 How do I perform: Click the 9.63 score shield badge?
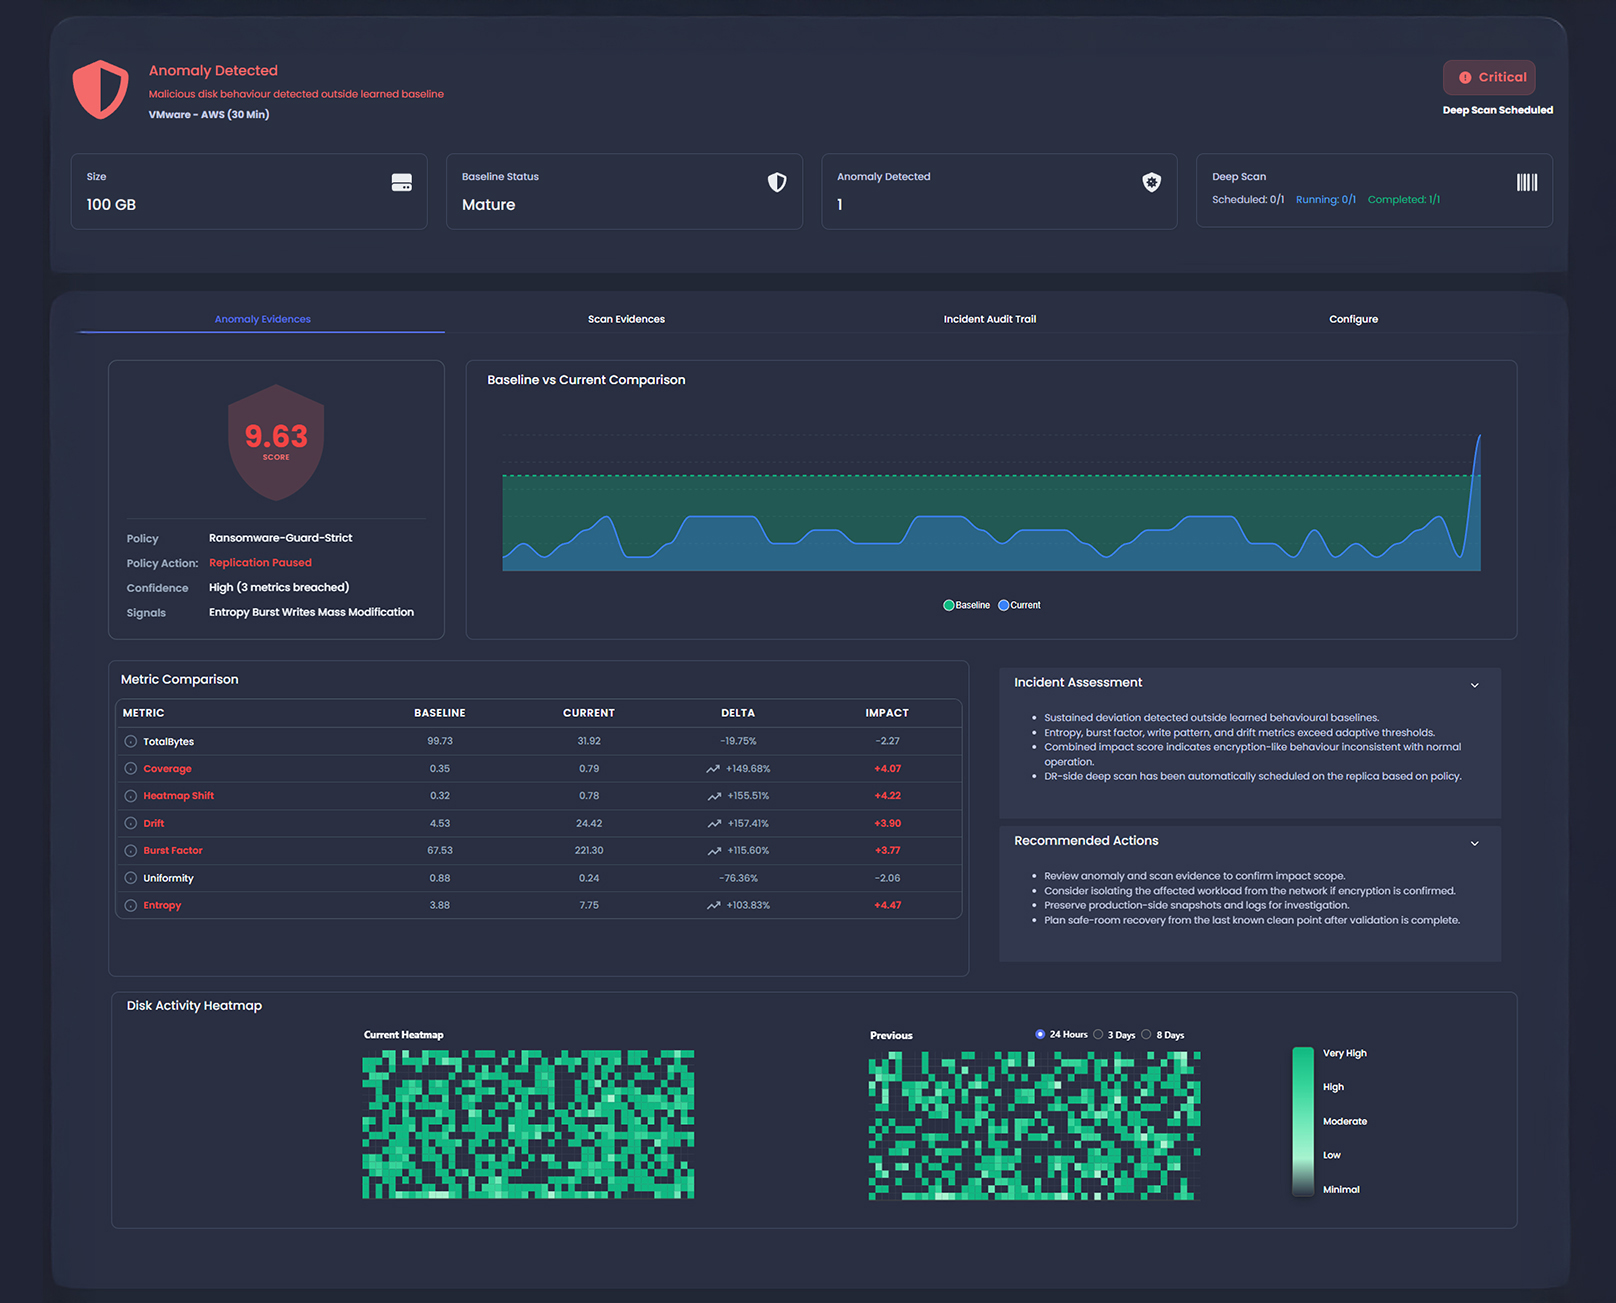277,442
